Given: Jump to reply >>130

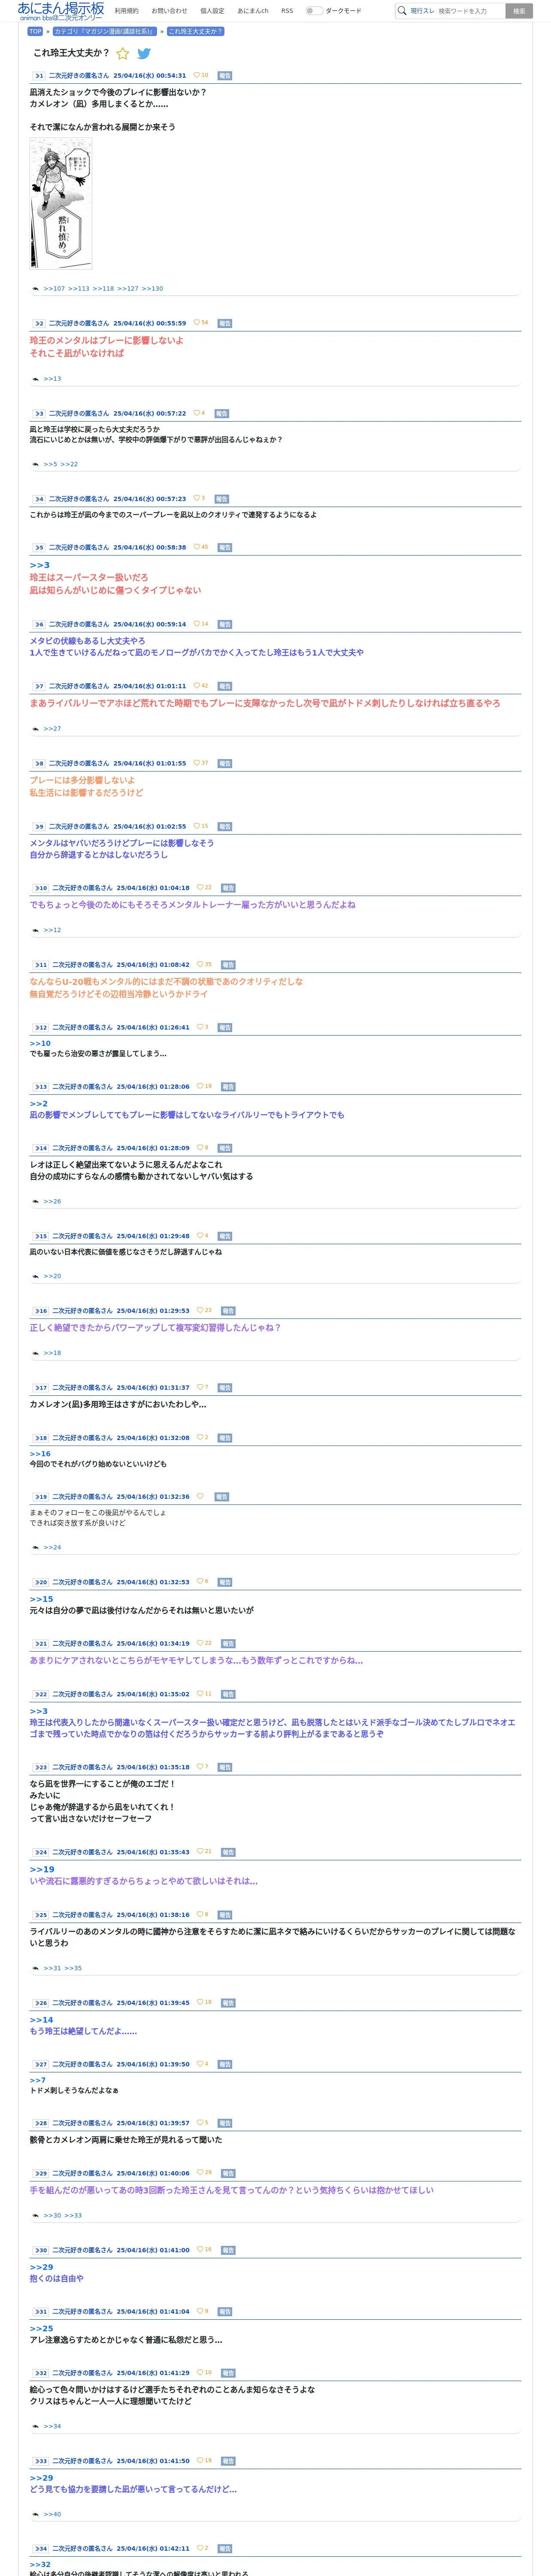Looking at the screenshot, I should (152, 289).
